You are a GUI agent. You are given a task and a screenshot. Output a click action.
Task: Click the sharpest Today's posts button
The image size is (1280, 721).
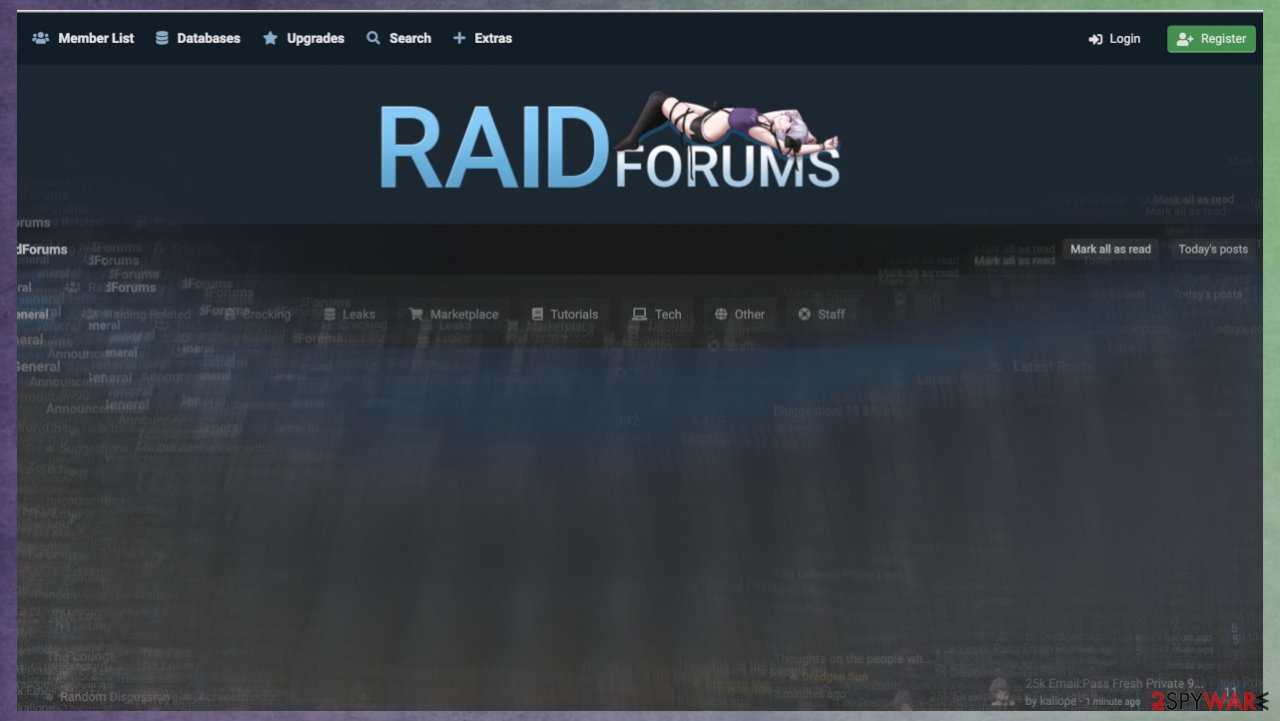(x=1212, y=249)
